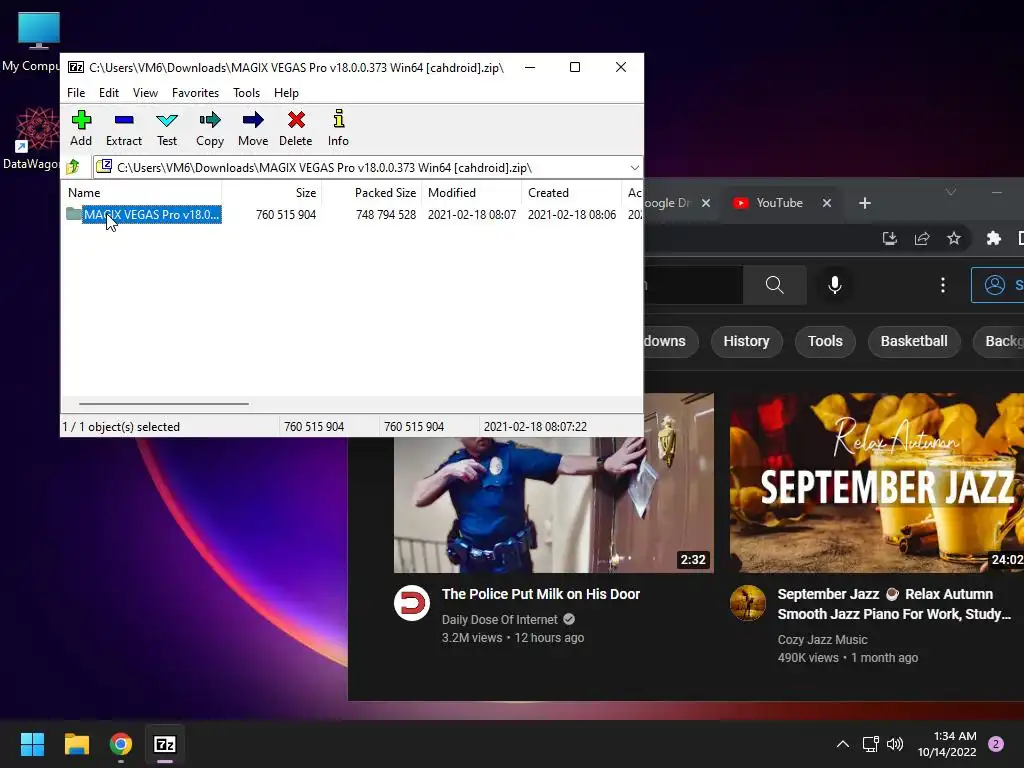Click the volume speaker tray icon
1024x768 pixels.
click(x=895, y=744)
